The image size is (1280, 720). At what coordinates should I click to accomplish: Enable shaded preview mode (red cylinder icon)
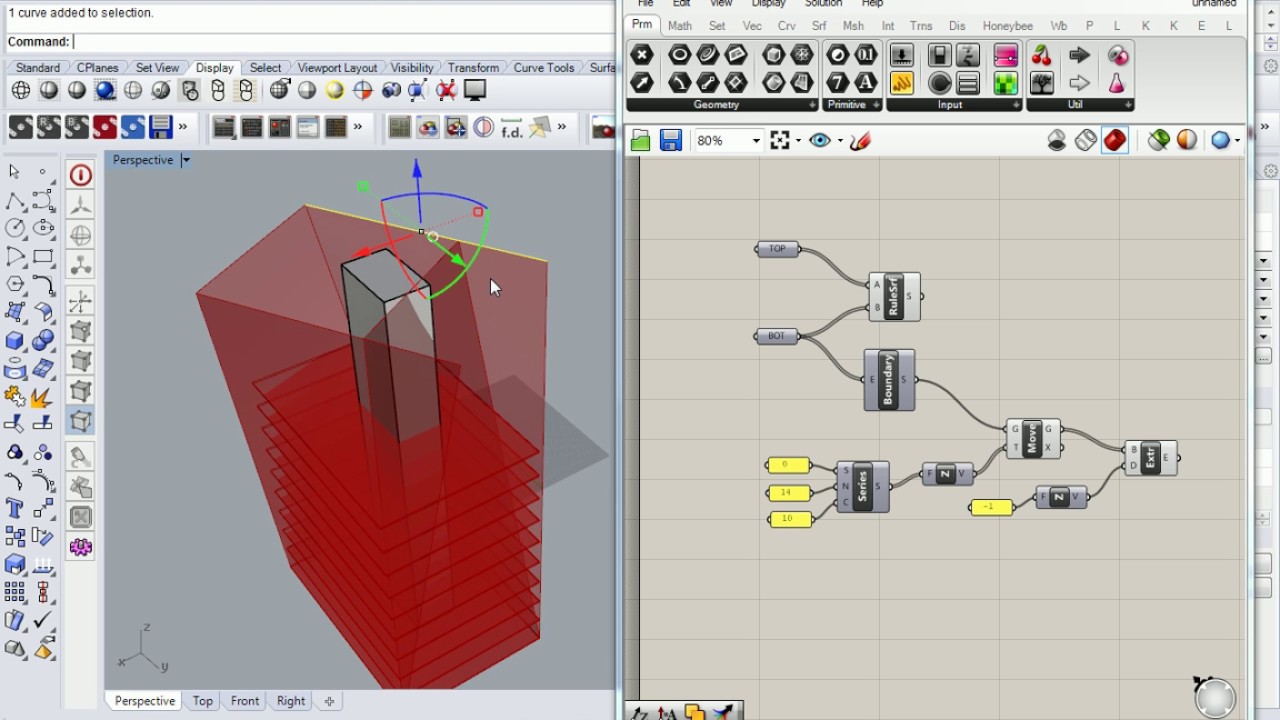click(1115, 141)
